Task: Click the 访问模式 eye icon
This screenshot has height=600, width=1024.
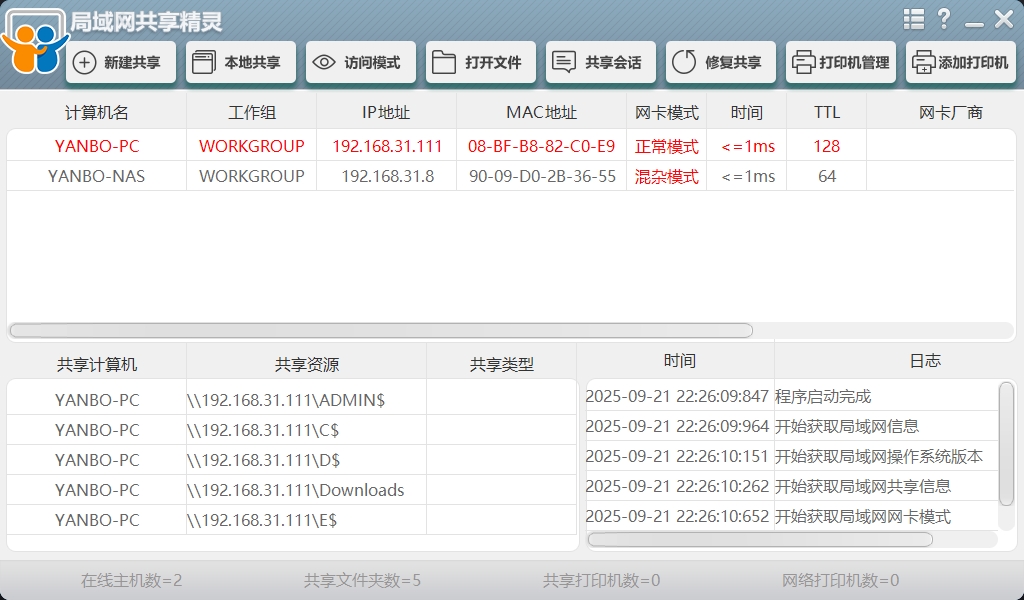Action: click(x=324, y=63)
